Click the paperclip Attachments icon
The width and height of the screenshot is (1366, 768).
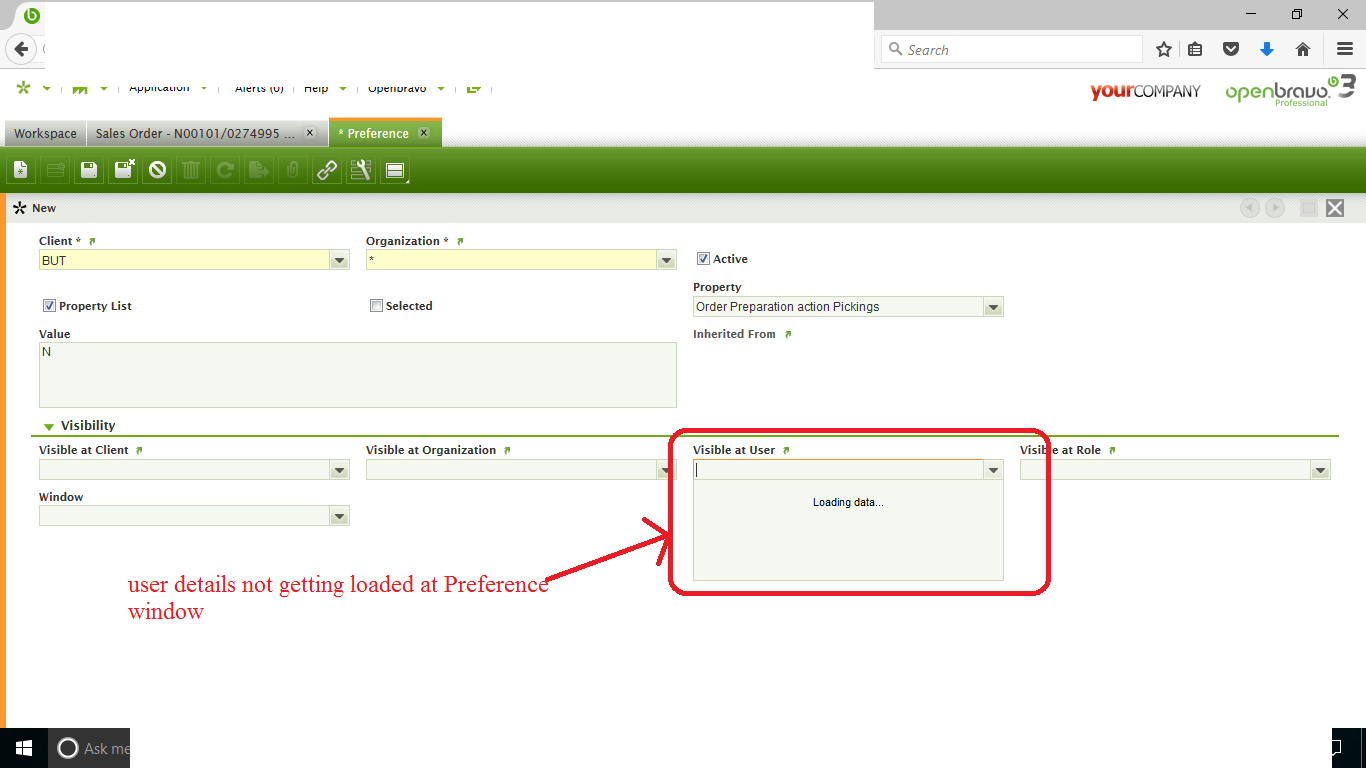pyautogui.click(x=293, y=171)
